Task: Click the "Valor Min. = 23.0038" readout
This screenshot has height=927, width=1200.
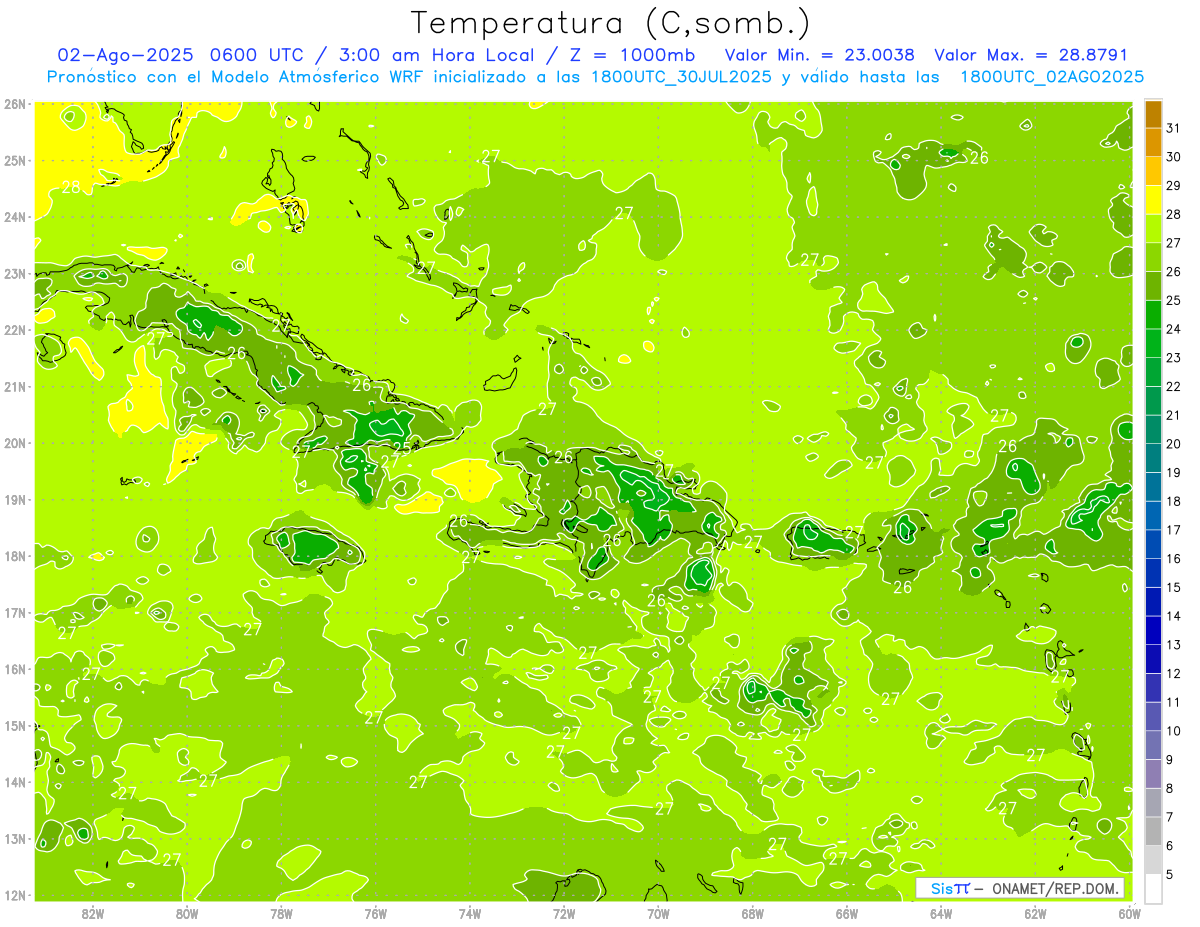Action: click(x=819, y=55)
